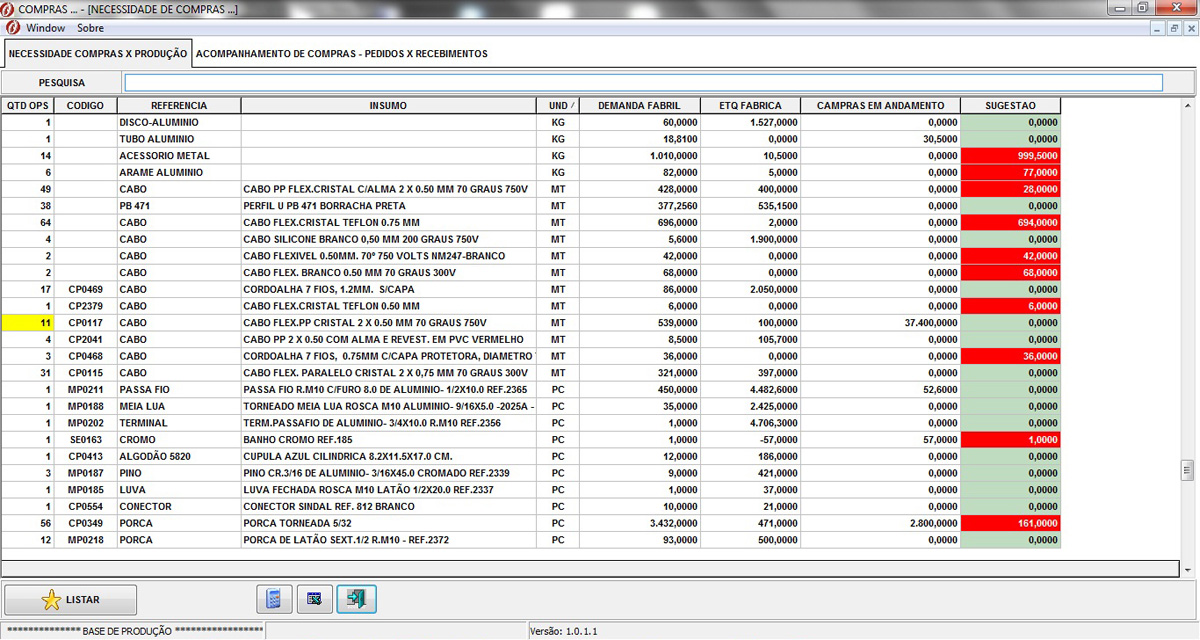Viewport: 1200px width, 640px height.
Task: Select the Necessidade Compras X Produção tab
Action: (x=97, y=53)
